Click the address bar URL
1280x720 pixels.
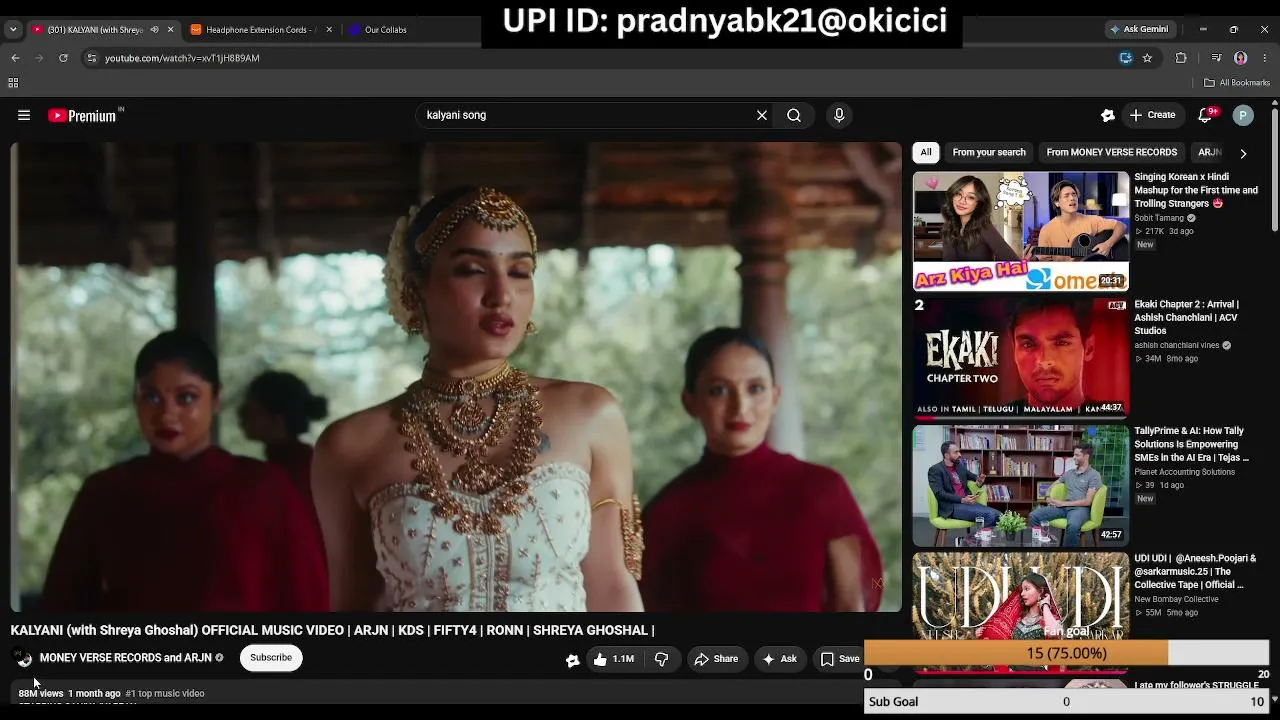pyautogui.click(x=182, y=58)
